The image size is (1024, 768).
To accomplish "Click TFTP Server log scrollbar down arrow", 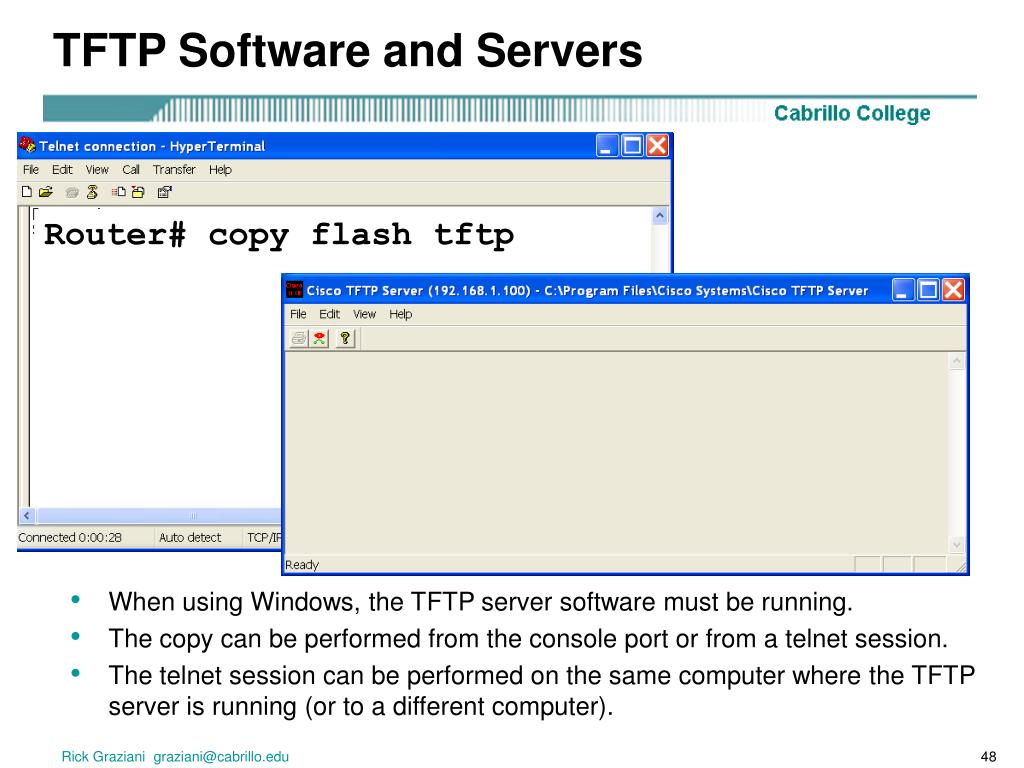I will pos(957,545).
